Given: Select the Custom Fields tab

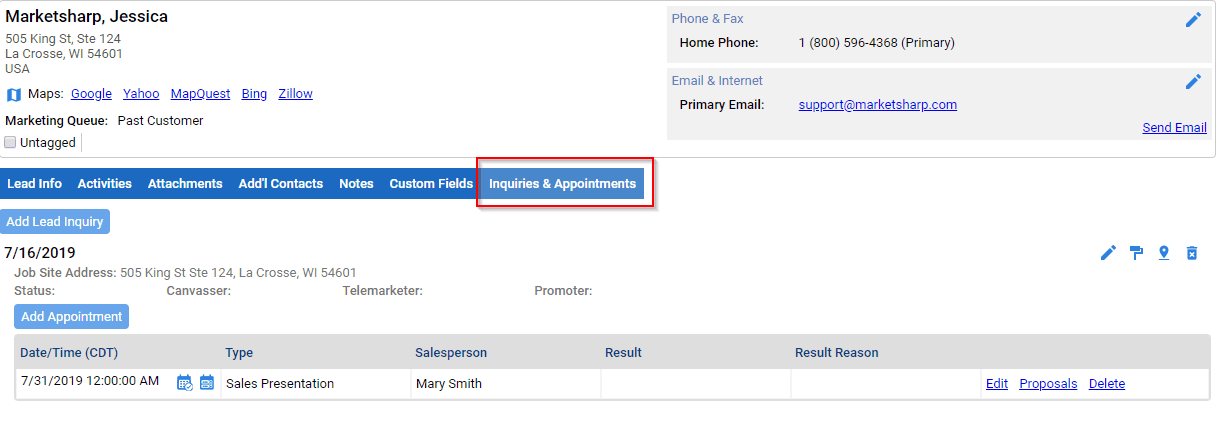Looking at the screenshot, I should [x=431, y=184].
